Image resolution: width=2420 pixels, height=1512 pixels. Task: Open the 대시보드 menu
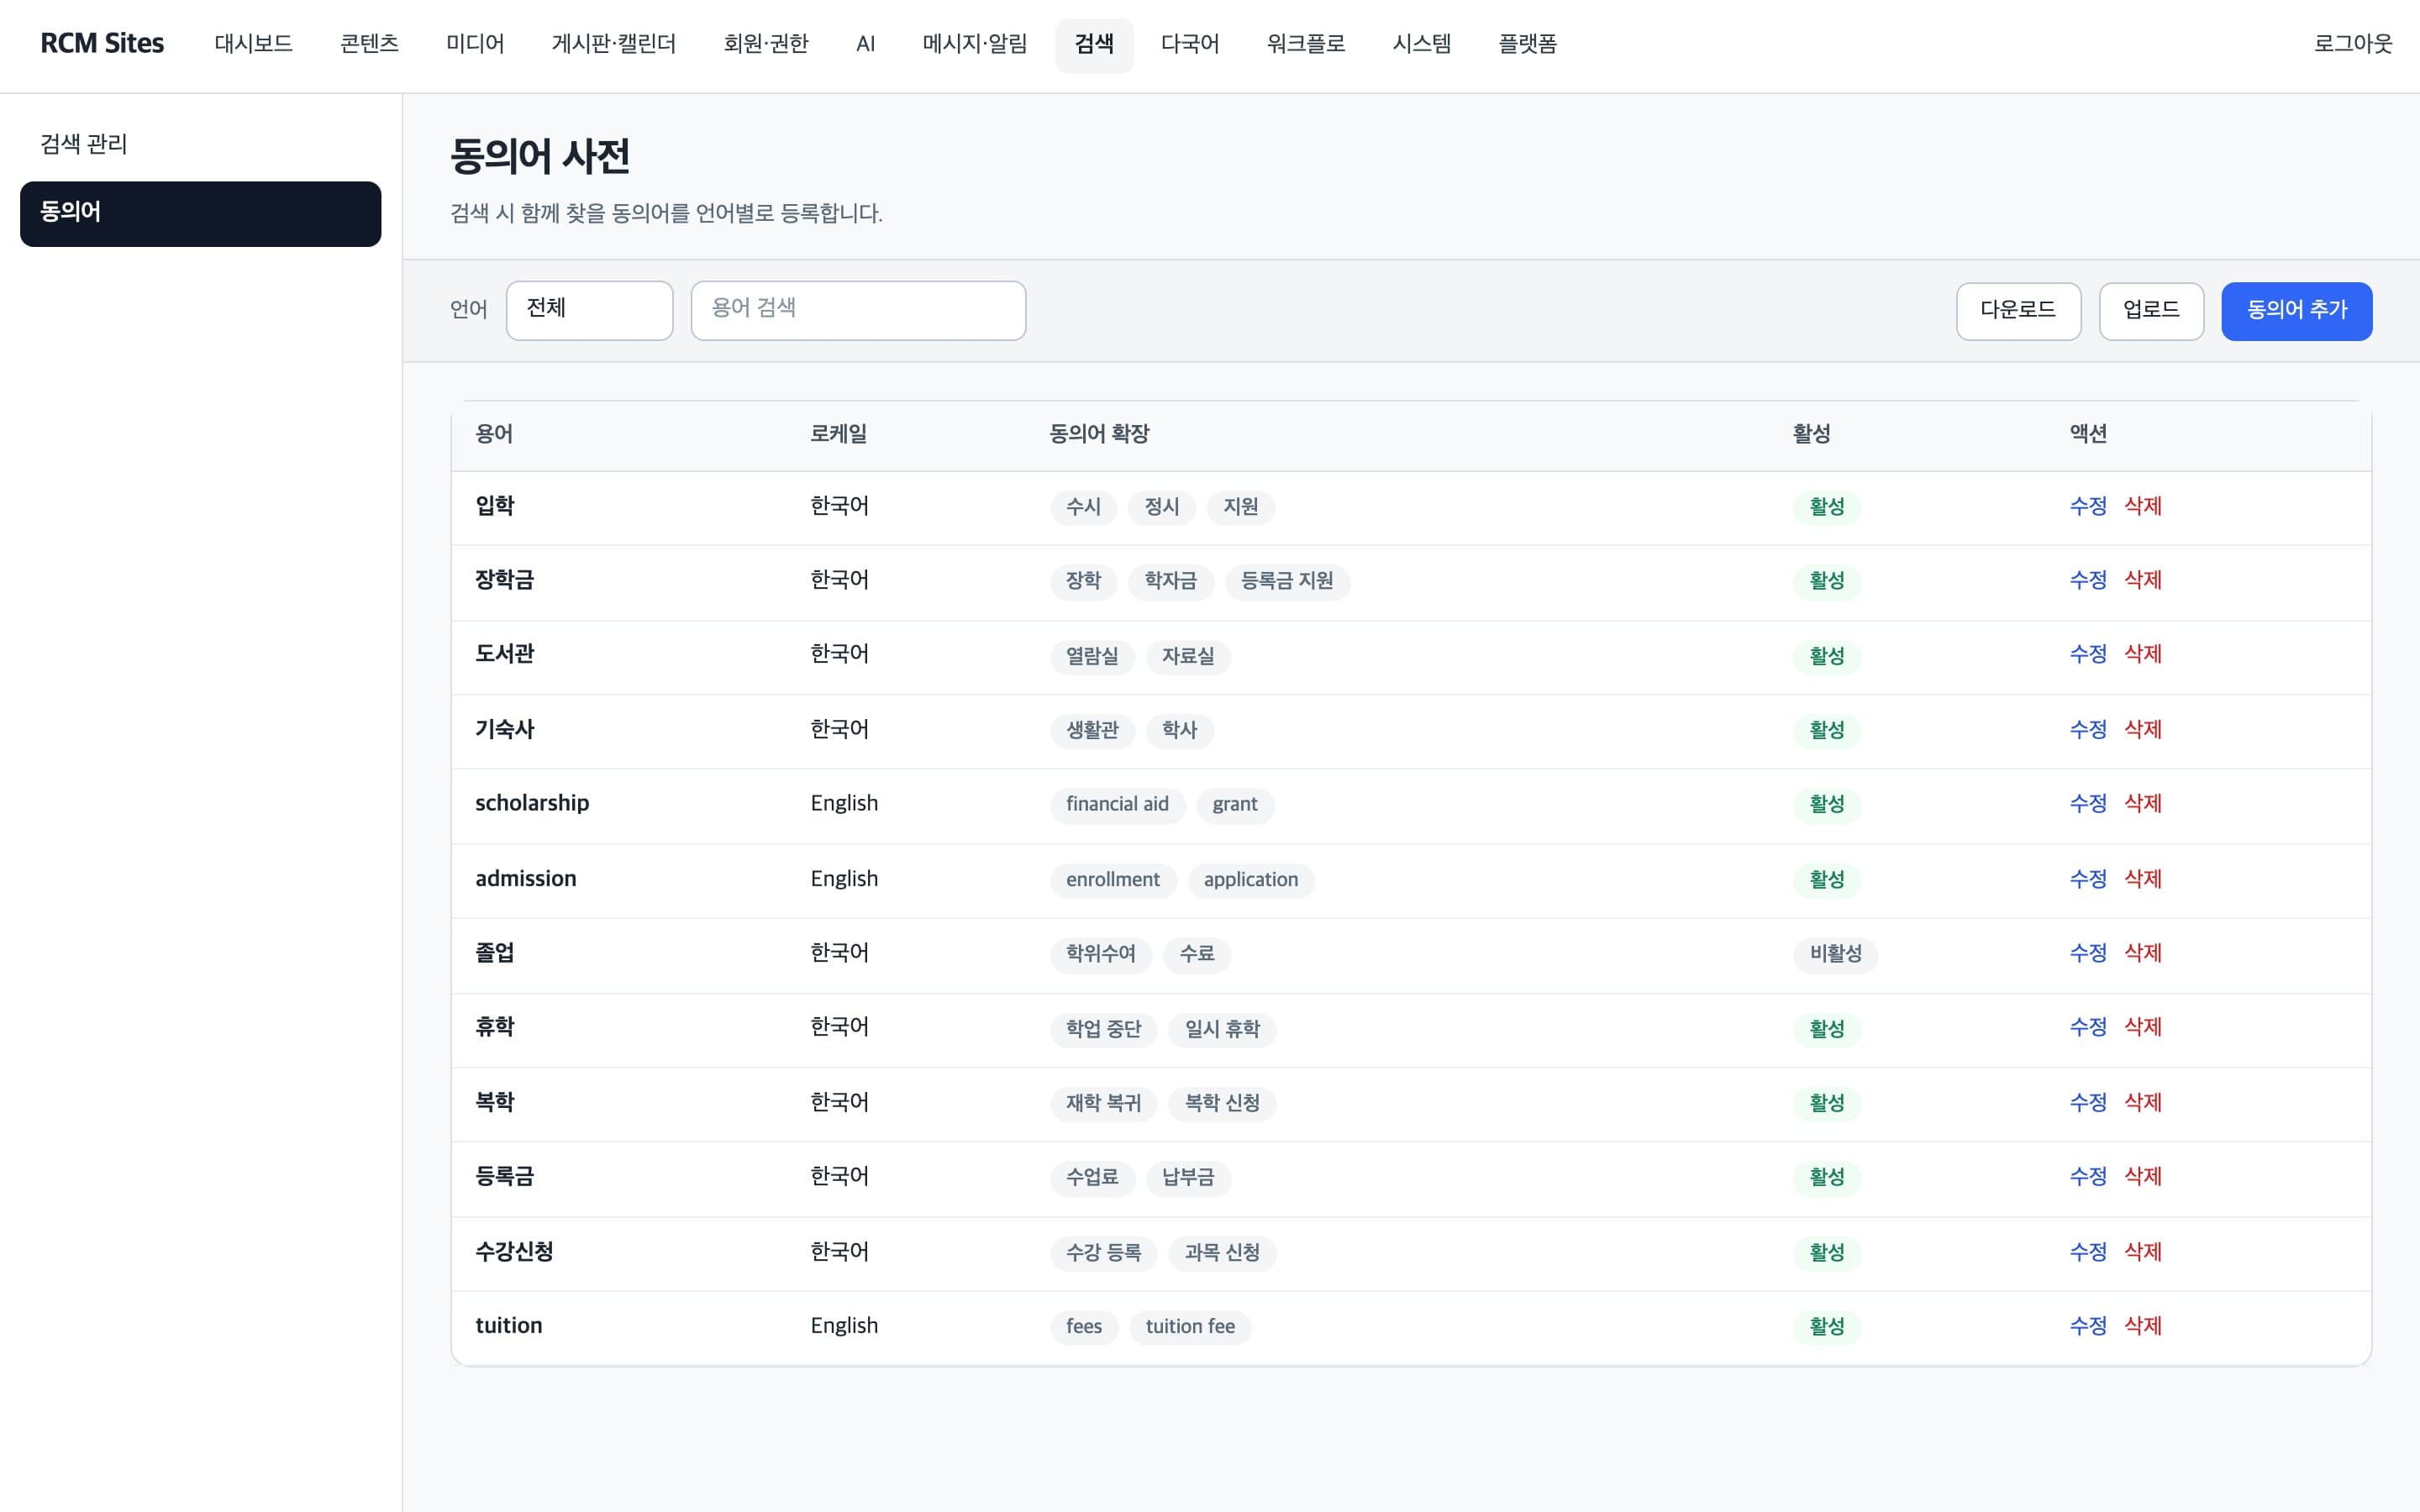(253, 44)
